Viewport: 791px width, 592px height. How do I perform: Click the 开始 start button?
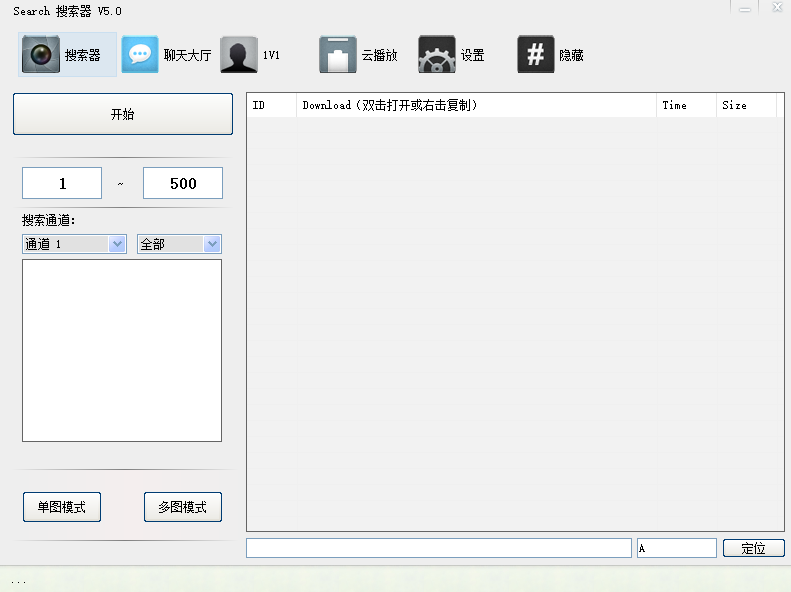point(123,114)
